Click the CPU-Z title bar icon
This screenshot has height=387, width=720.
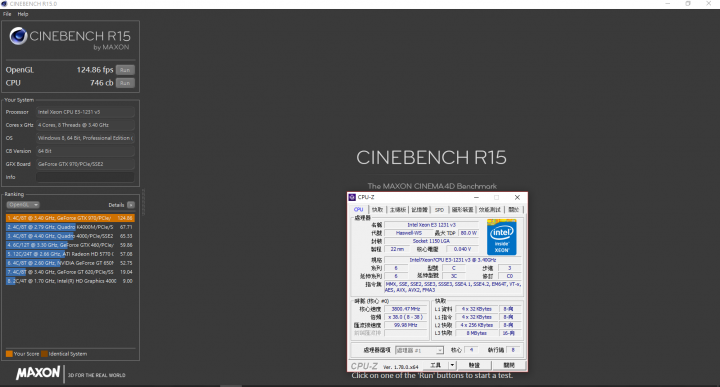352,197
